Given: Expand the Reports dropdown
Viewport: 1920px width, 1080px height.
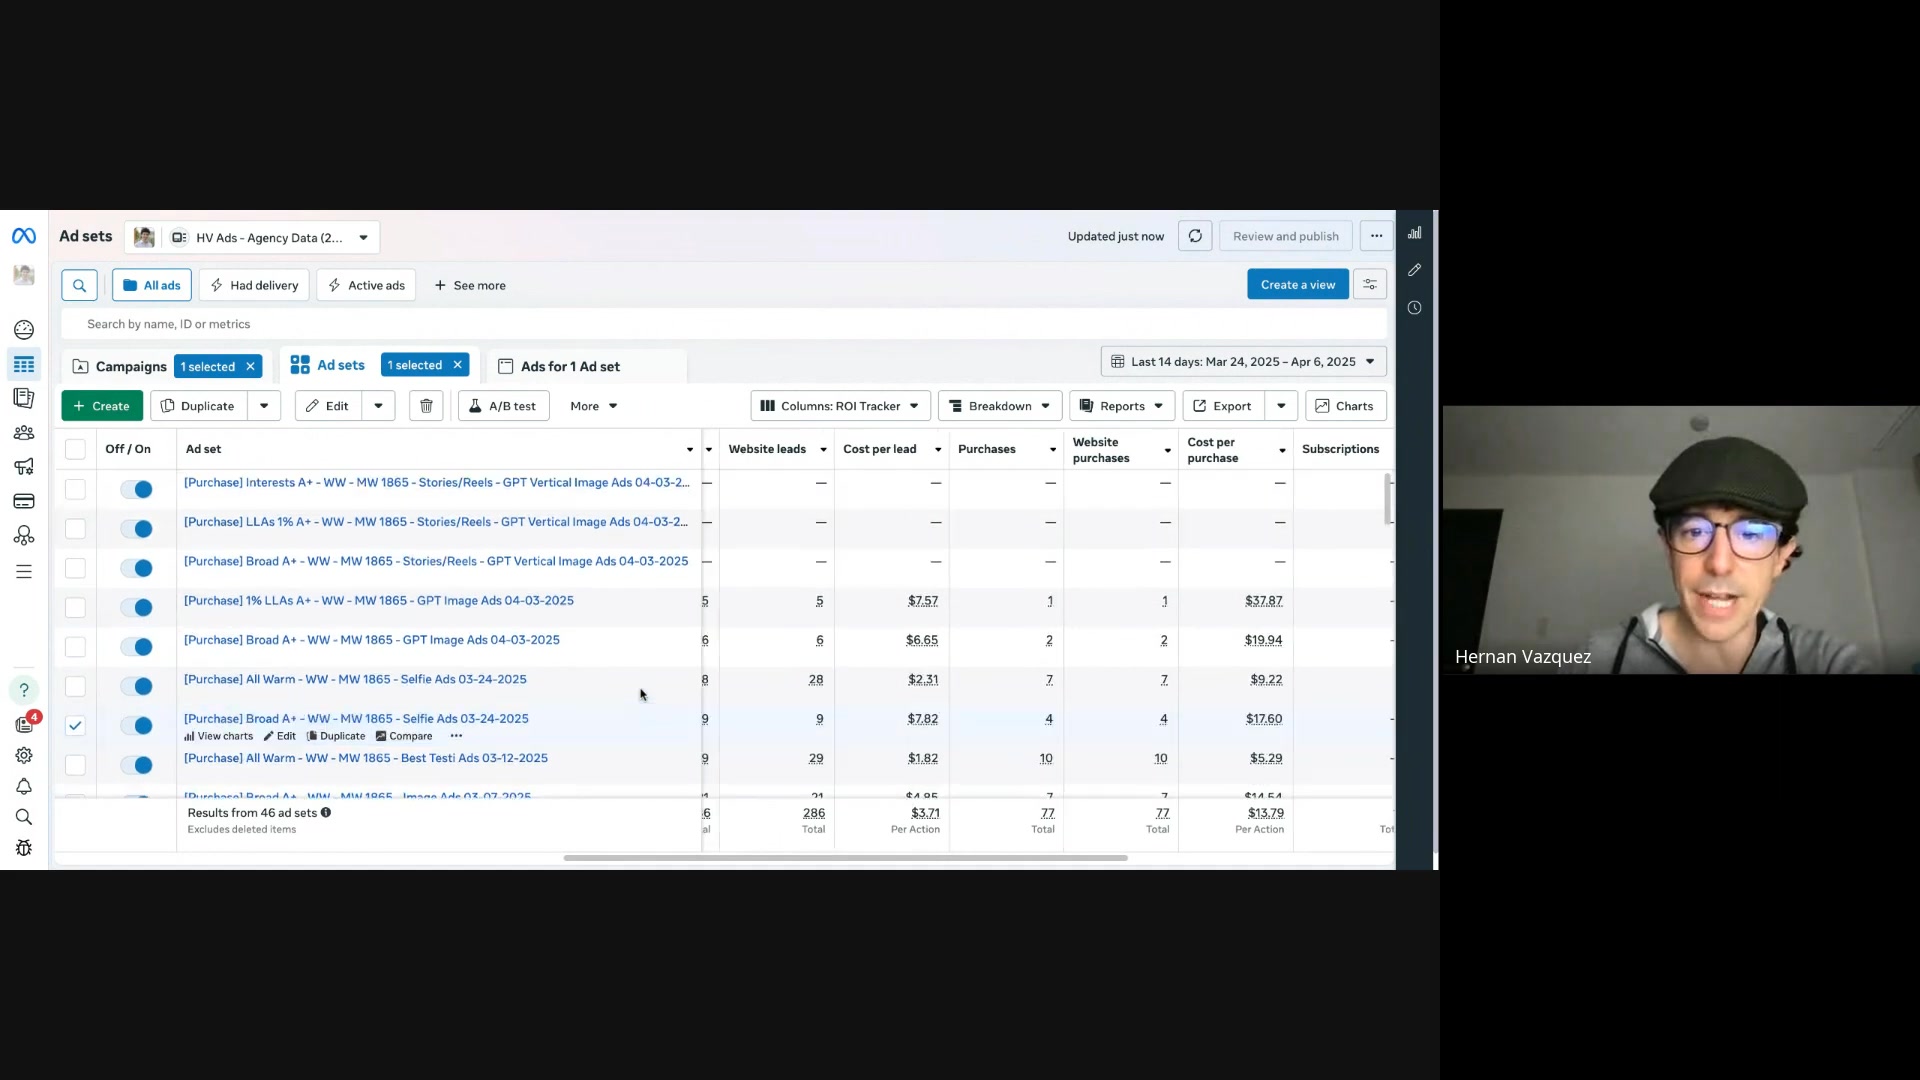Looking at the screenshot, I should click(x=1122, y=406).
